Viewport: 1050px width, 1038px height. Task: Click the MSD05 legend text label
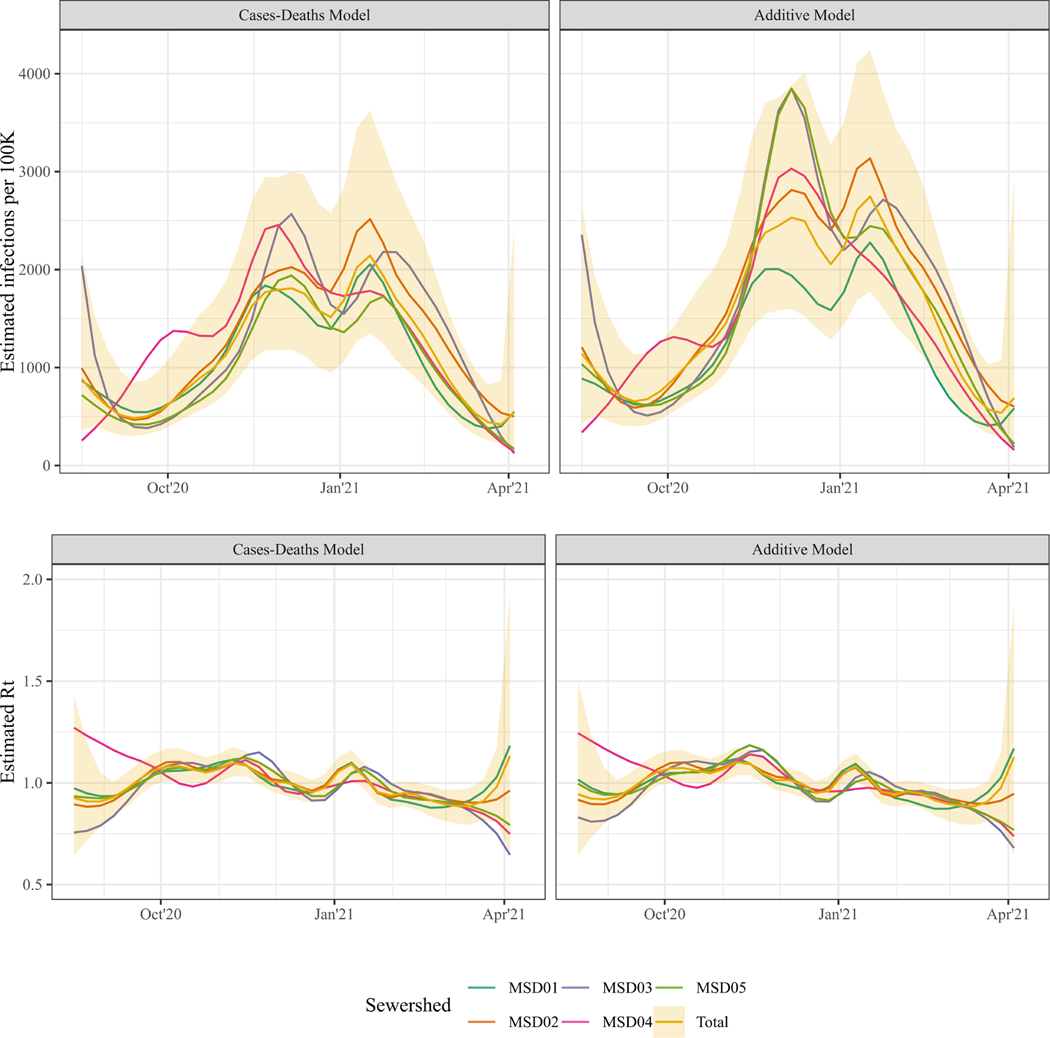click(x=720, y=988)
